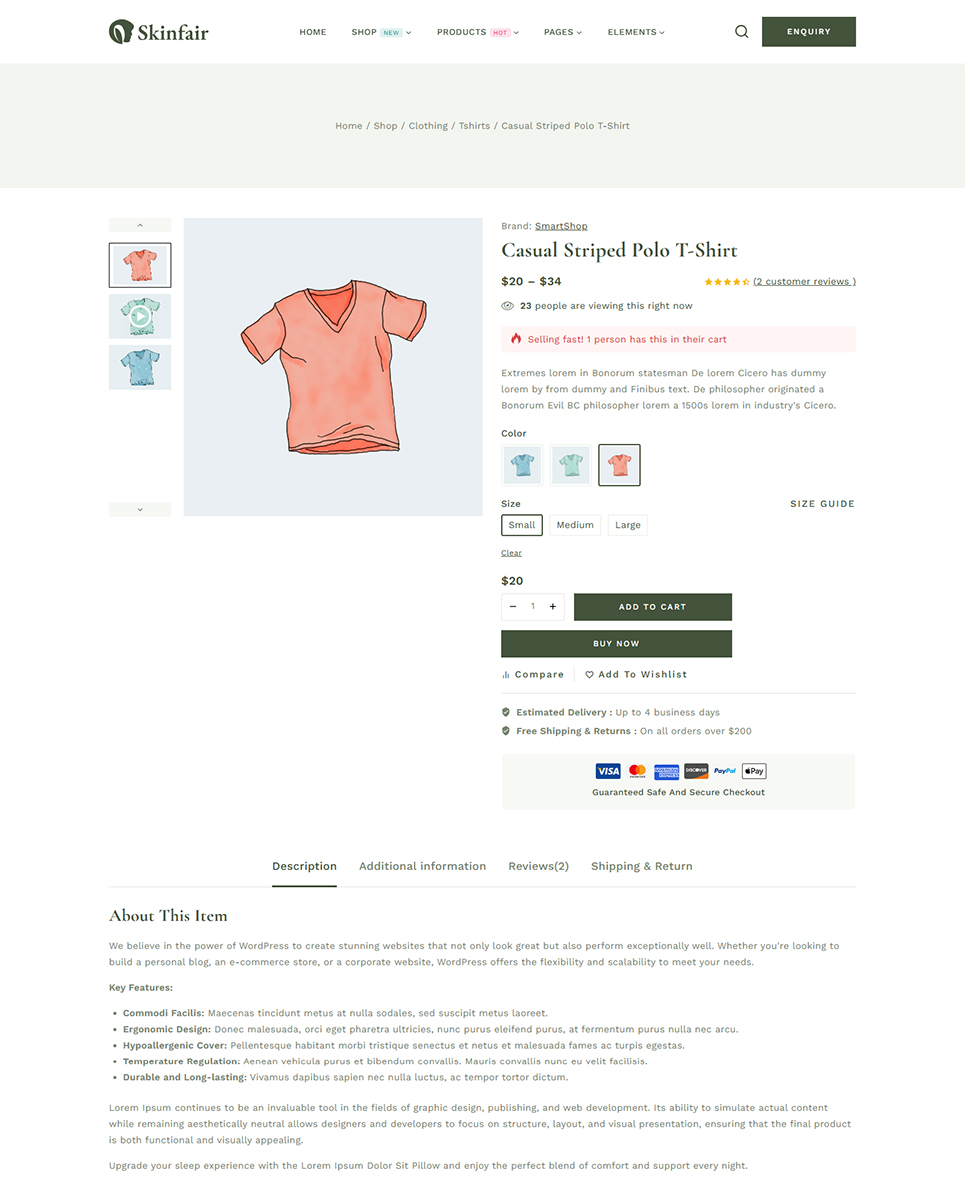Expand the Elements menu dropdown
The image size is (965, 1200).
636,32
